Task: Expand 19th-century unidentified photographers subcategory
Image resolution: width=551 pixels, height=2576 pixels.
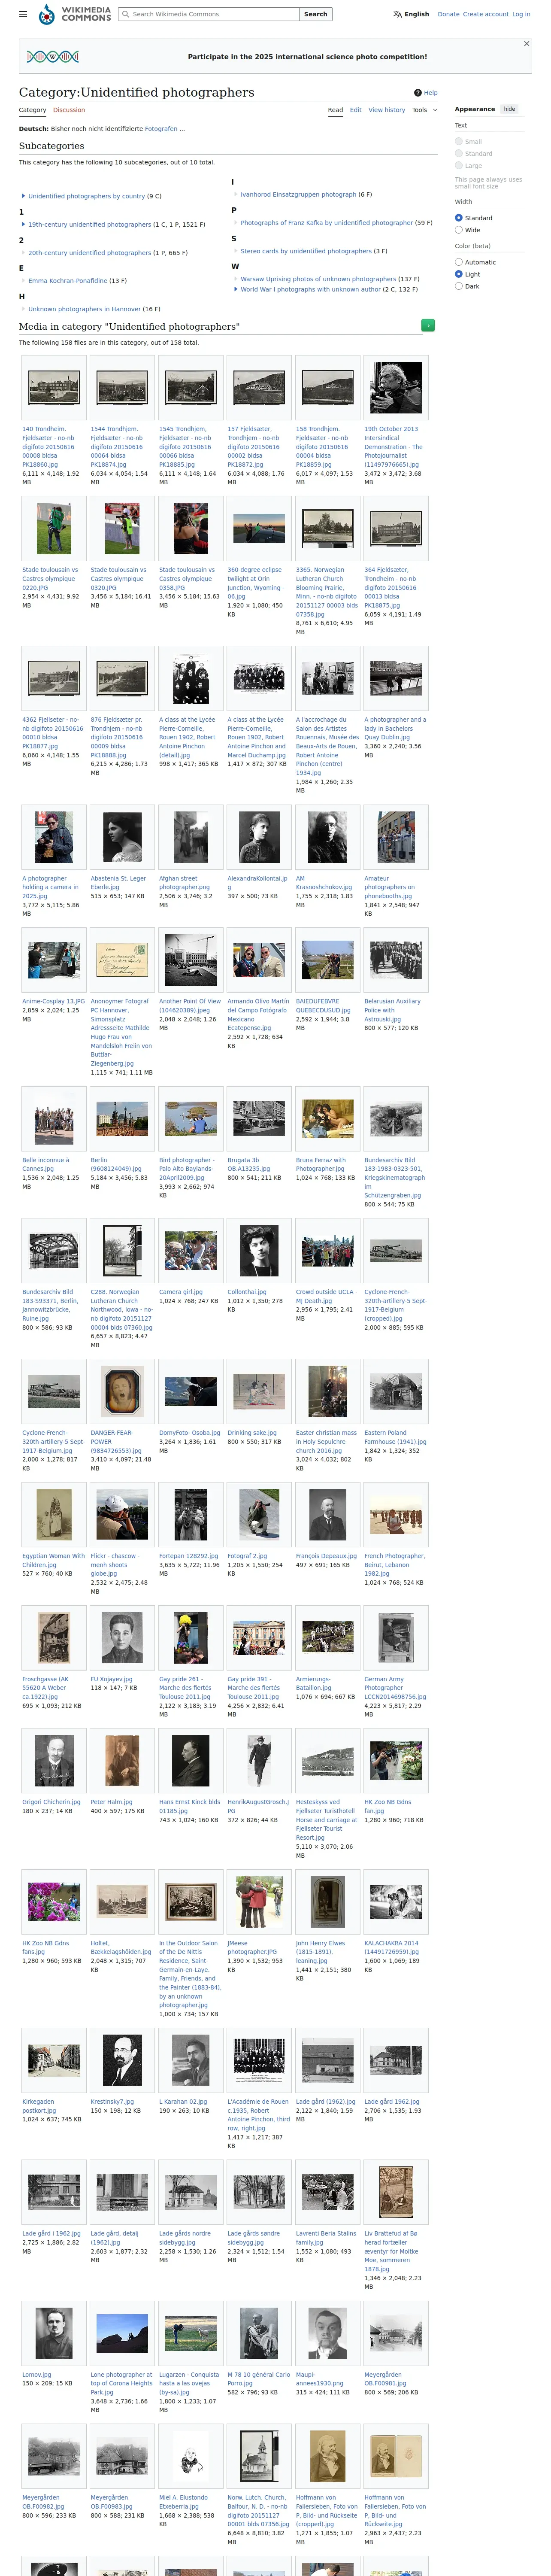Action: point(23,225)
